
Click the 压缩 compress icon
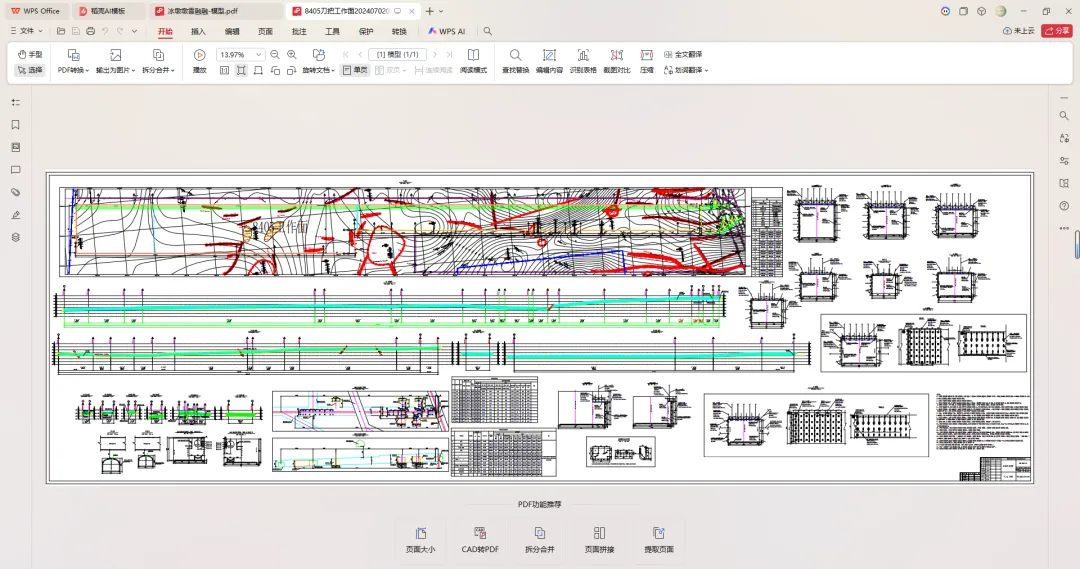pyautogui.click(x=647, y=55)
